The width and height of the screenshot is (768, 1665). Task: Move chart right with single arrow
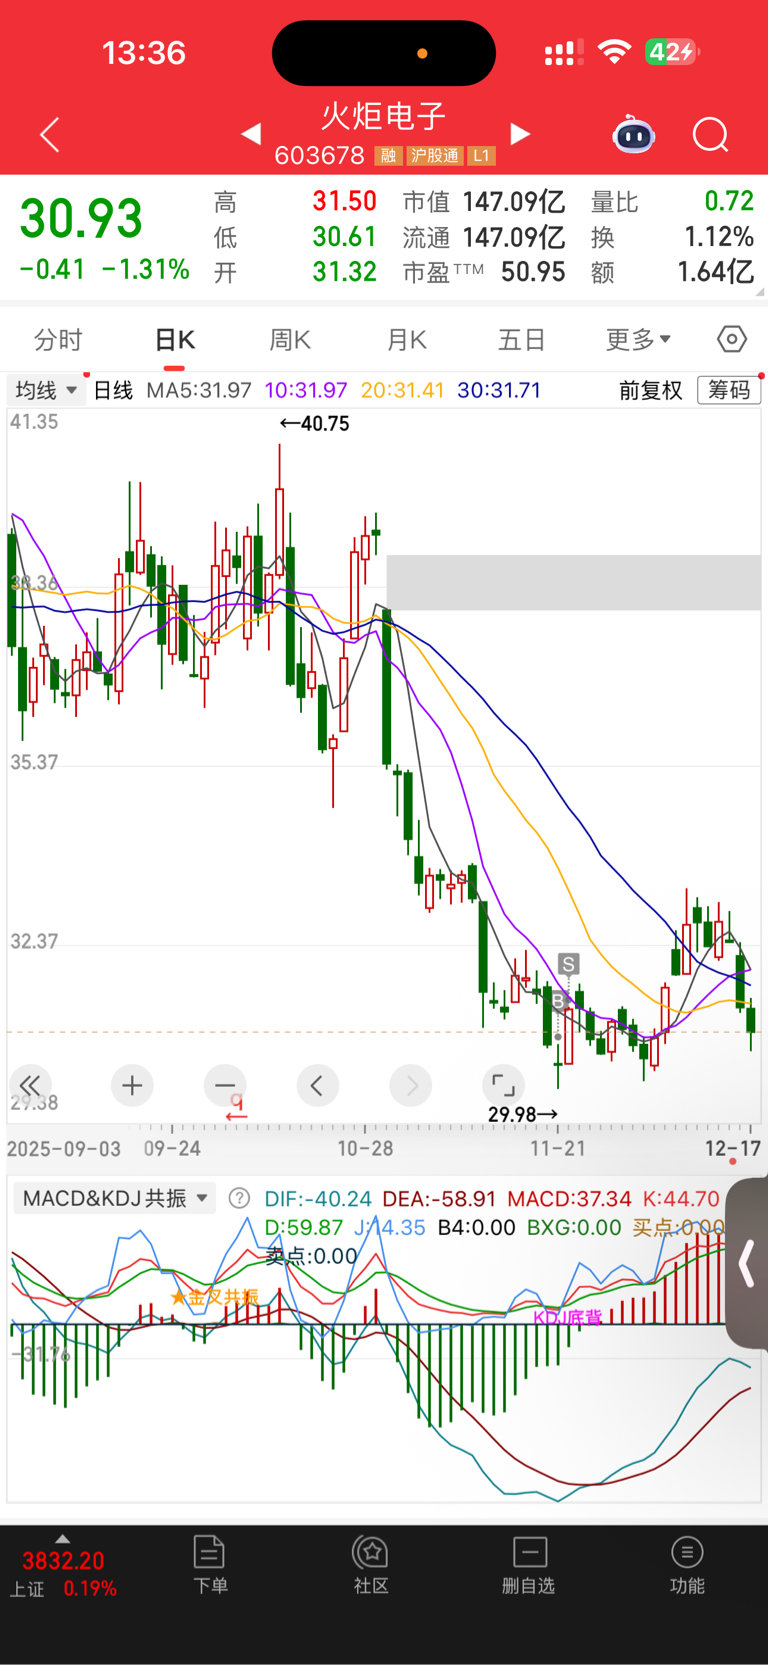[x=411, y=1085]
